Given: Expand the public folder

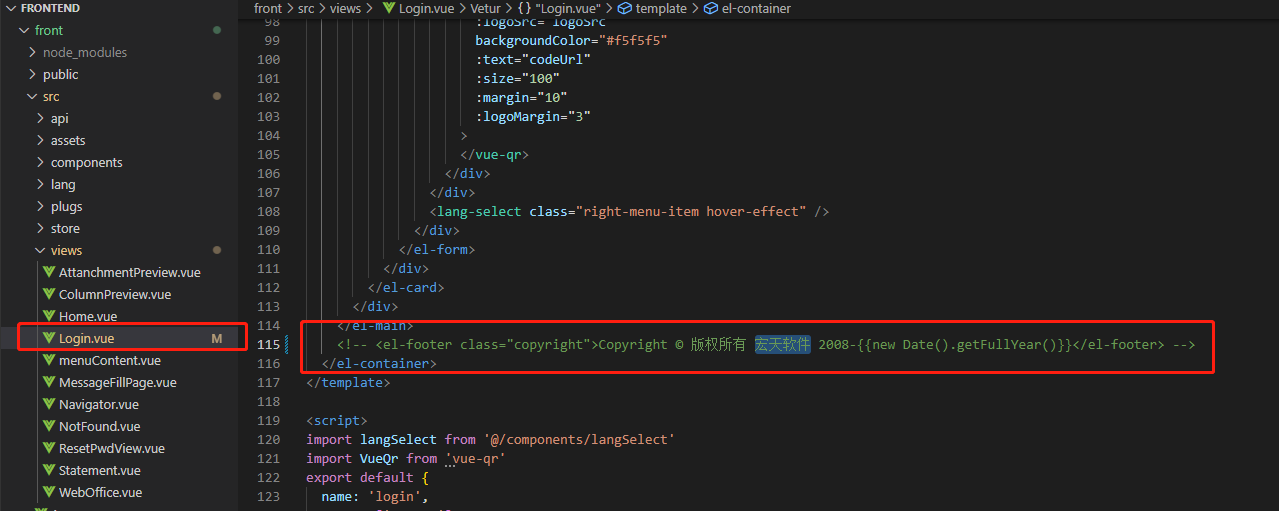Looking at the screenshot, I should point(32,74).
